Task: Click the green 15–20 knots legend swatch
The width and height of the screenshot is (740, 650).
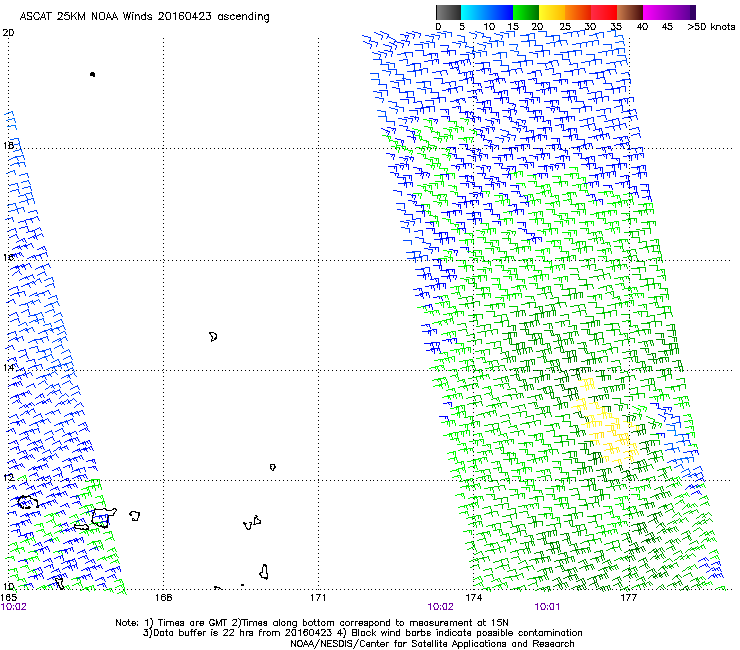Action: click(x=526, y=12)
